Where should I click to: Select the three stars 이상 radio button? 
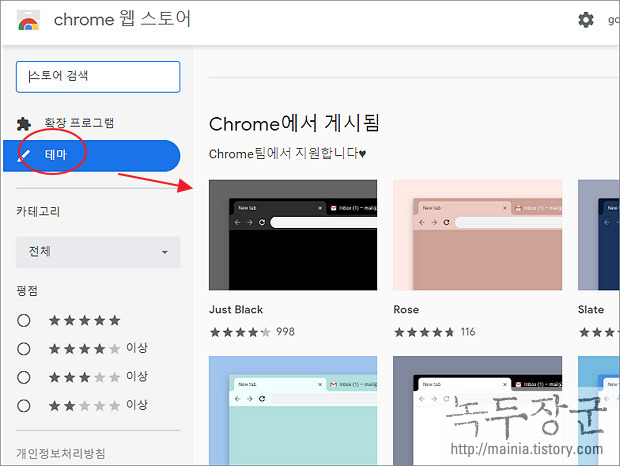point(24,377)
